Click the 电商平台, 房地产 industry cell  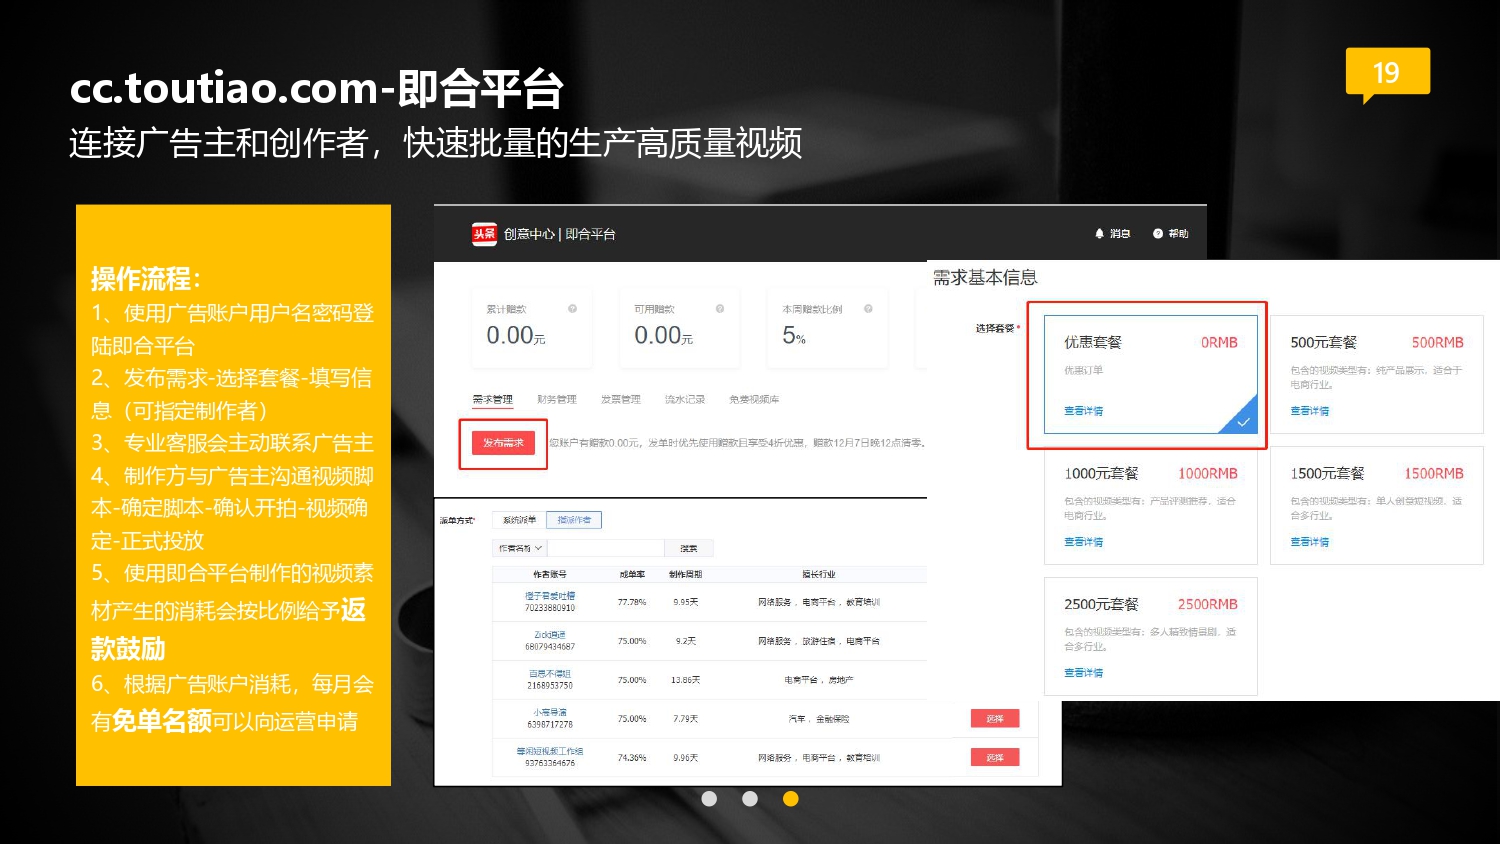click(x=819, y=680)
